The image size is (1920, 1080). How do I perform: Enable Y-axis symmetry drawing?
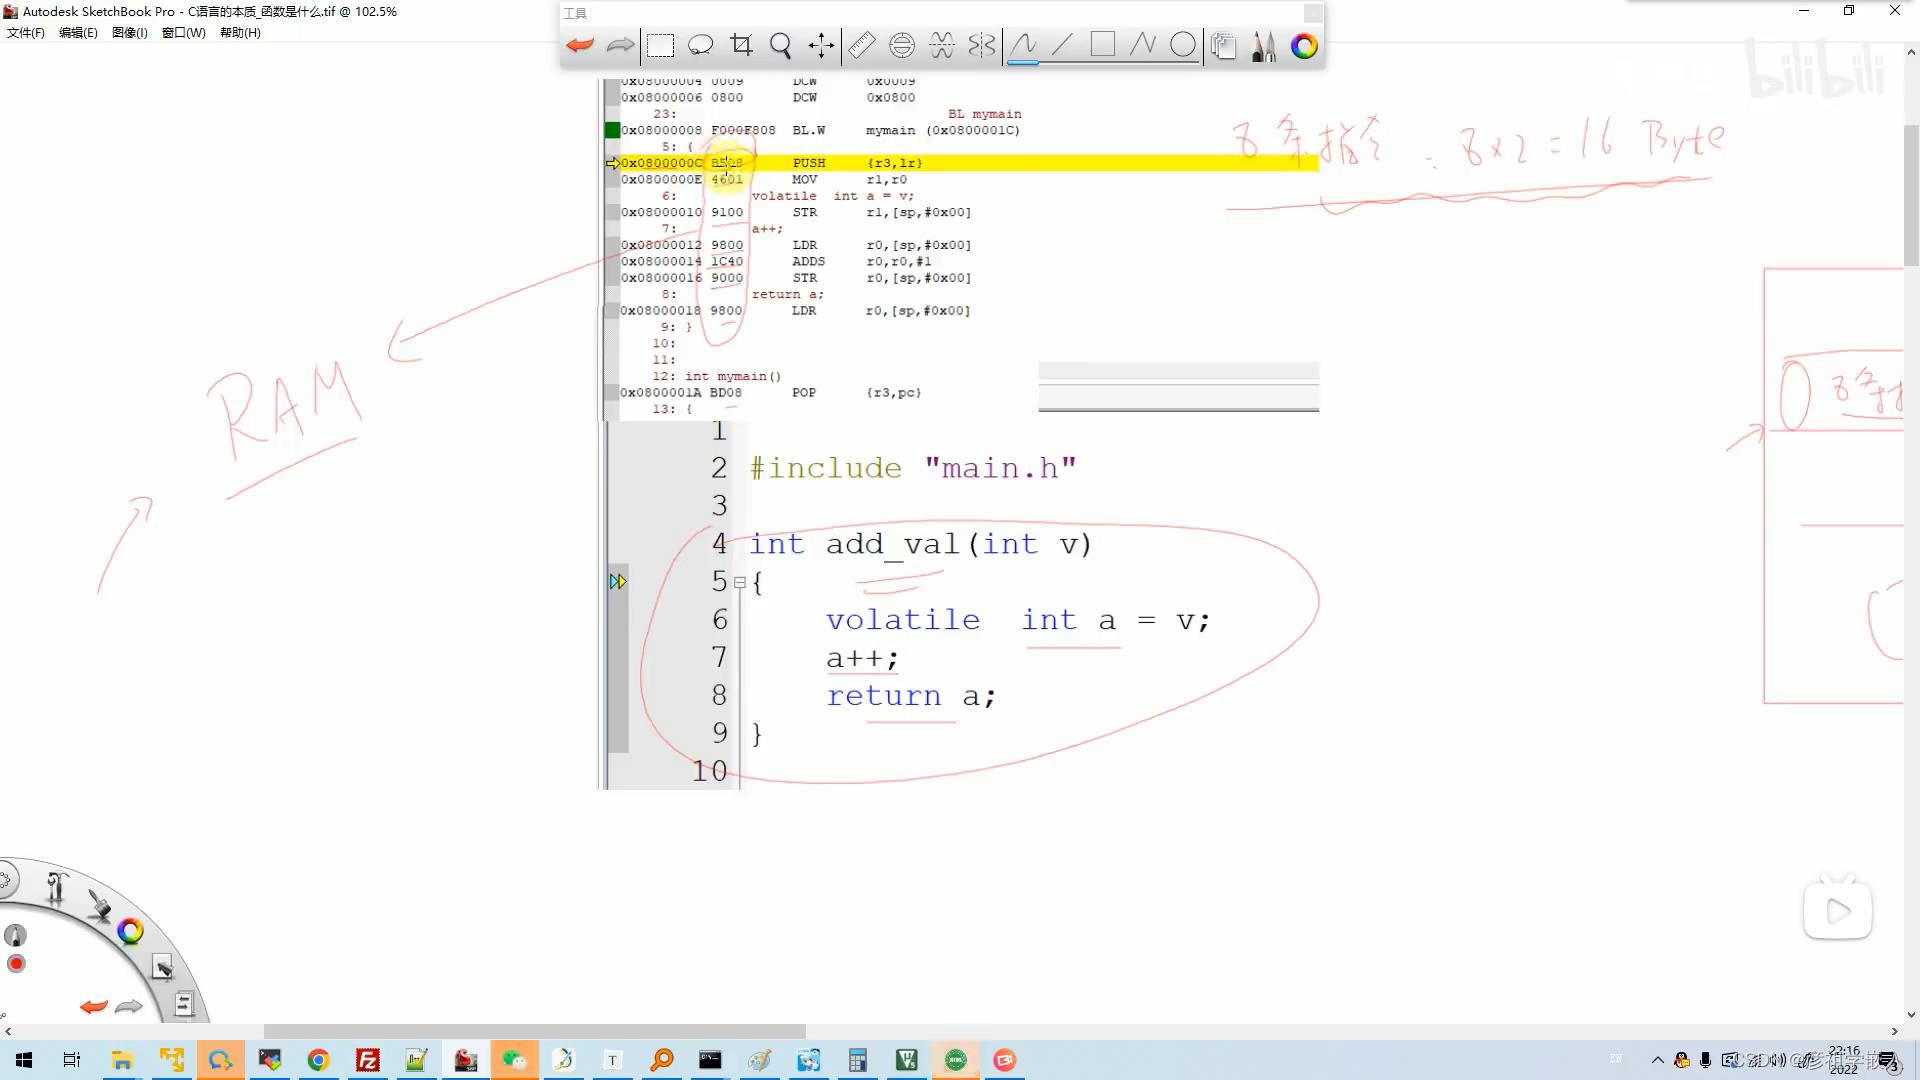click(982, 45)
